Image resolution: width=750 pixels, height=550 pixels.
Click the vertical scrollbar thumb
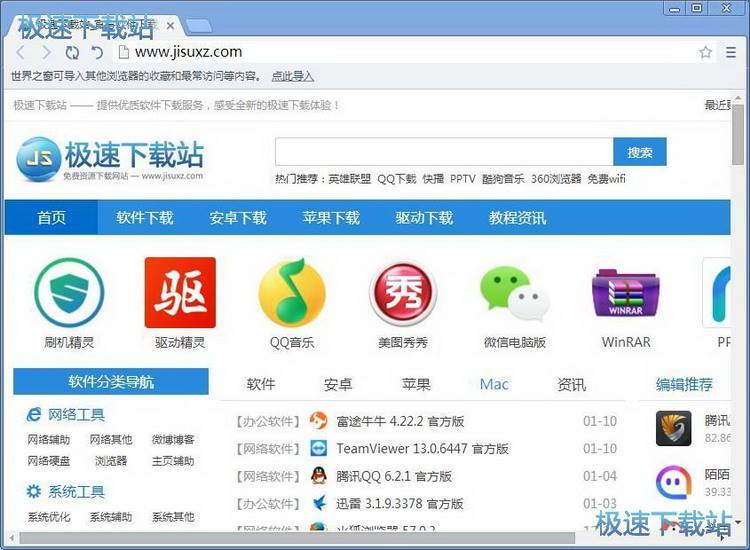click(x=738, y=135)
